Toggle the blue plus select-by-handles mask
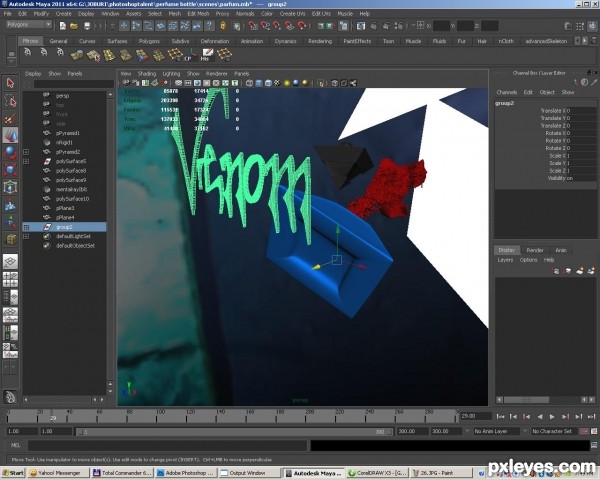 124,26
